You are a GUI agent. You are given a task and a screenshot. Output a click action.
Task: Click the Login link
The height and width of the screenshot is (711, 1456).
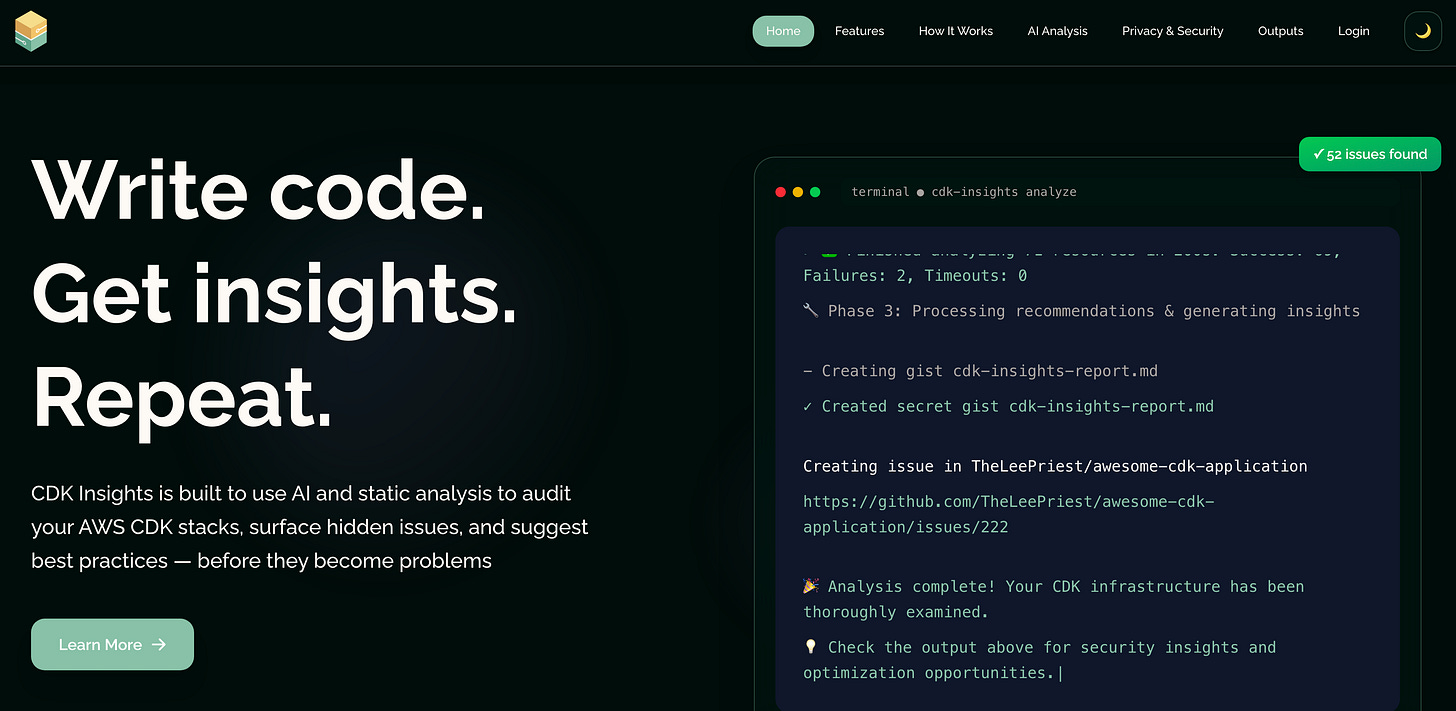pyautogui.click(x=1354, y=31)
